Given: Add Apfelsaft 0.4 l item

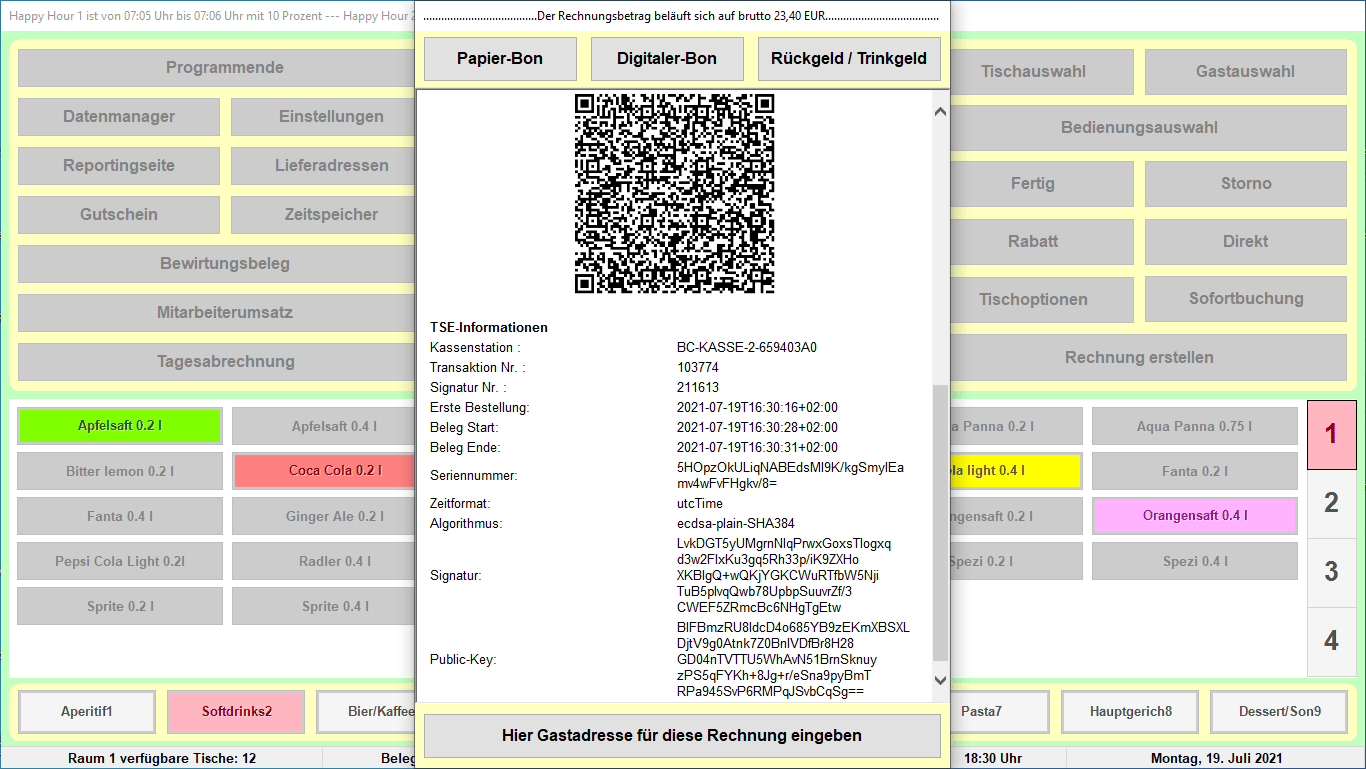Looking at the screenshot, I should point(323,427).
